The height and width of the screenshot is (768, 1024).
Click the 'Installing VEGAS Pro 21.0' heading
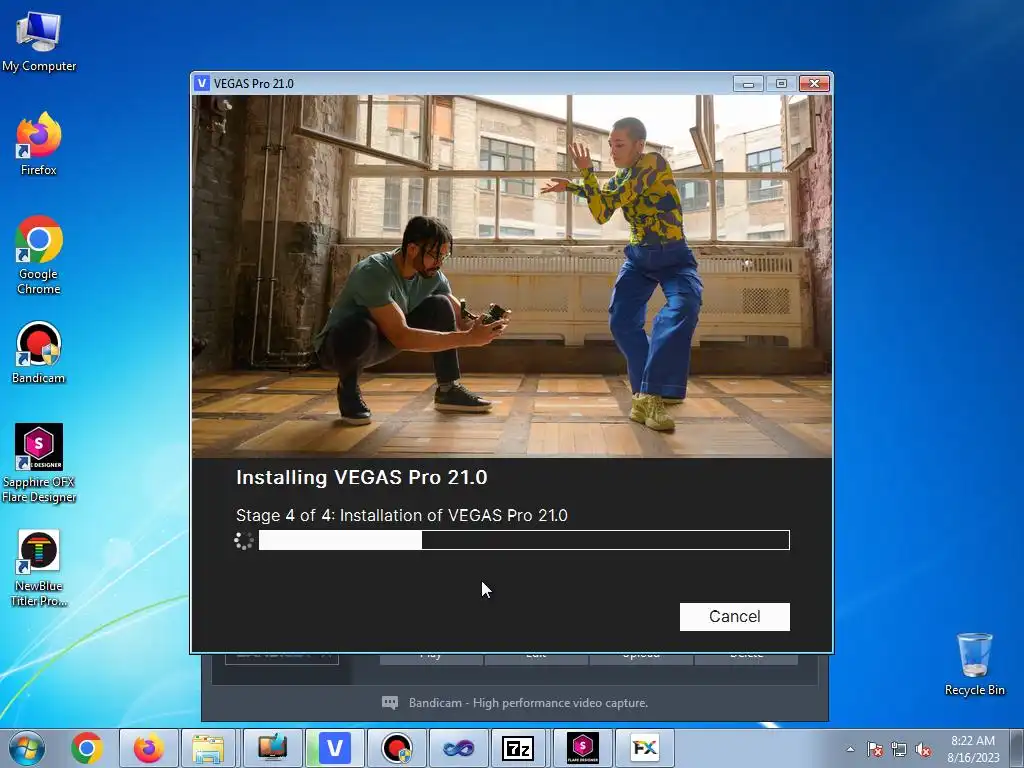click(x=362, y=477)
